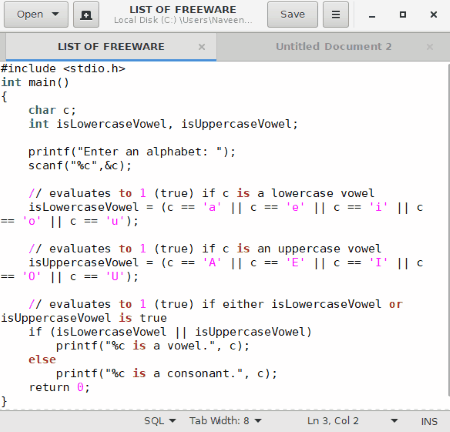The image size is (450, 432).
Task: Save the document with Save button
Action: click(292, 14)
